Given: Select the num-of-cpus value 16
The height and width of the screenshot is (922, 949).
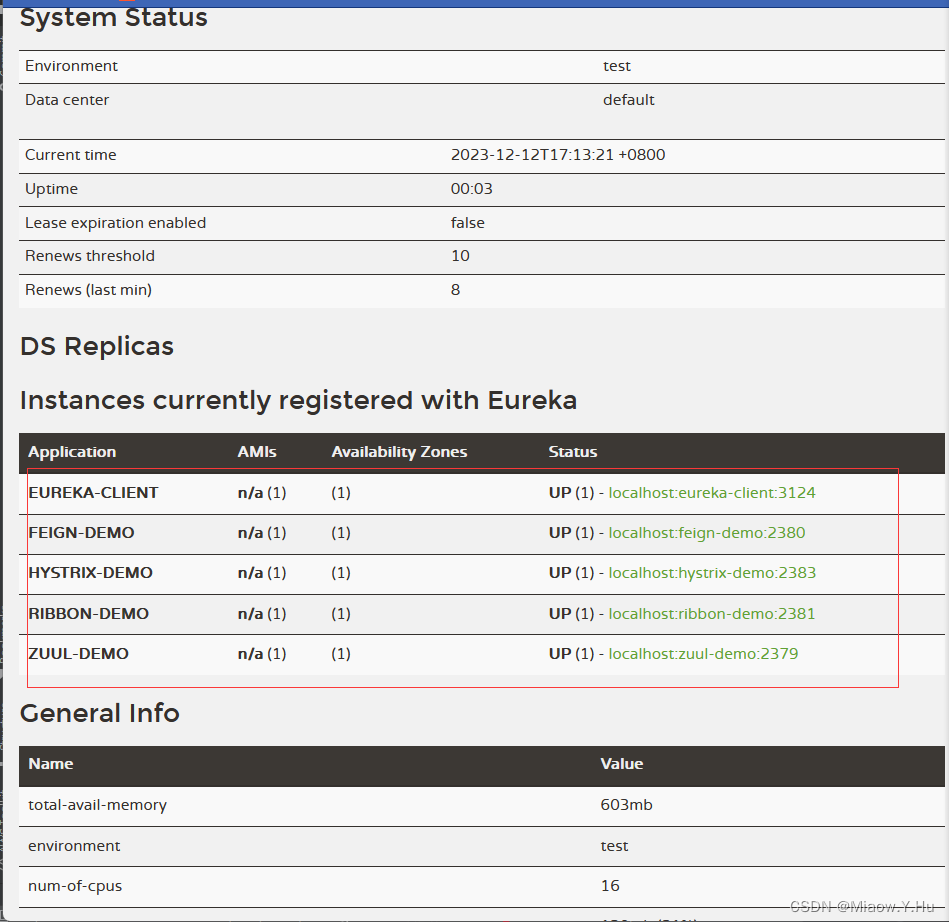Looking at the screenshot, I should click(610, 886).
